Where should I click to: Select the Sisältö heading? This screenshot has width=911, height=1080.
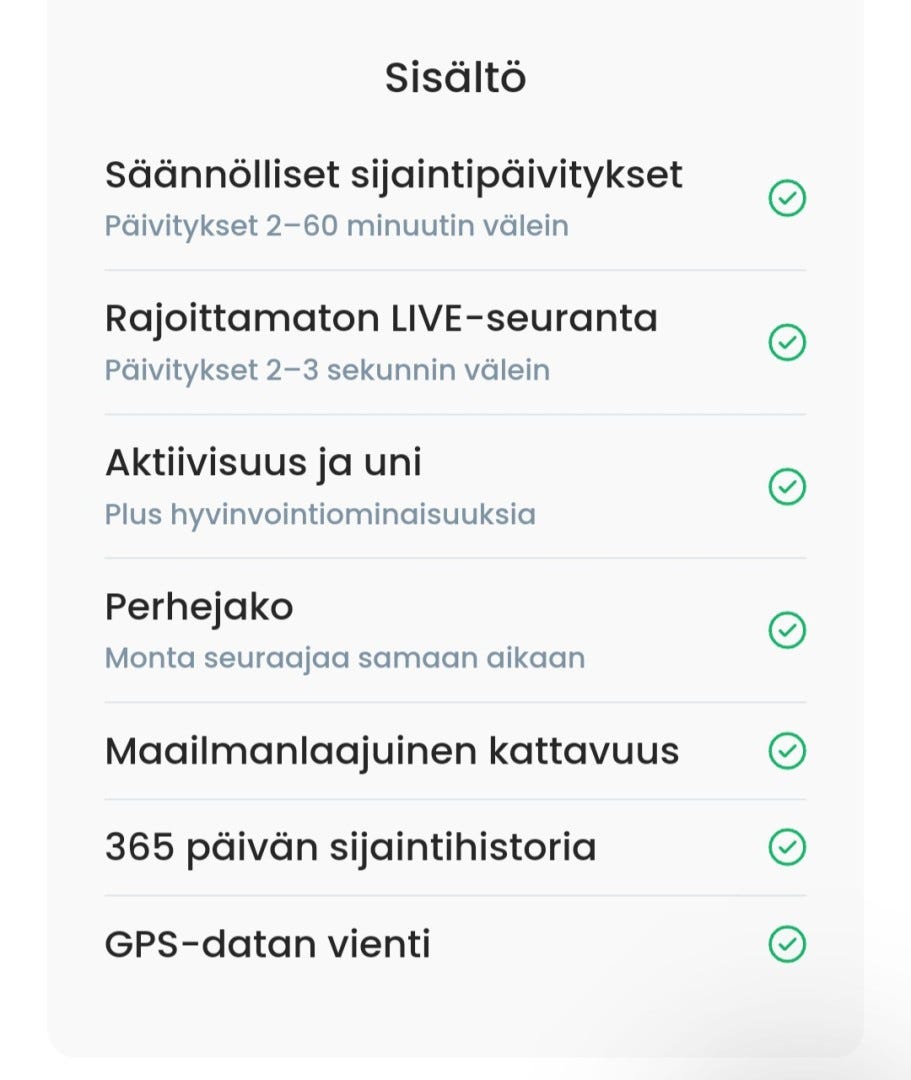[455, 79]
